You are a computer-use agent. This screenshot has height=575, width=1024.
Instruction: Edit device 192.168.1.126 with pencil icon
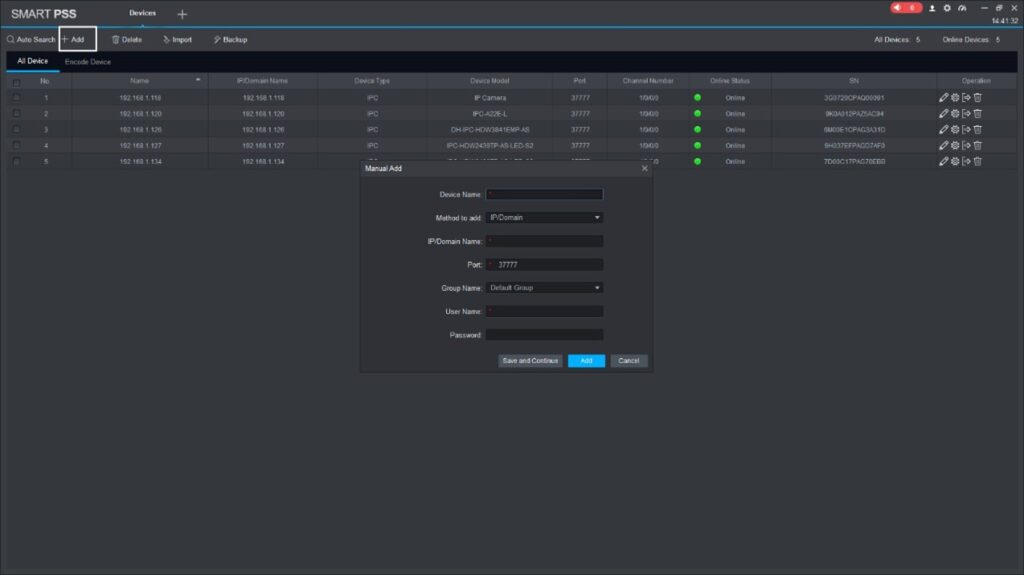943,129
